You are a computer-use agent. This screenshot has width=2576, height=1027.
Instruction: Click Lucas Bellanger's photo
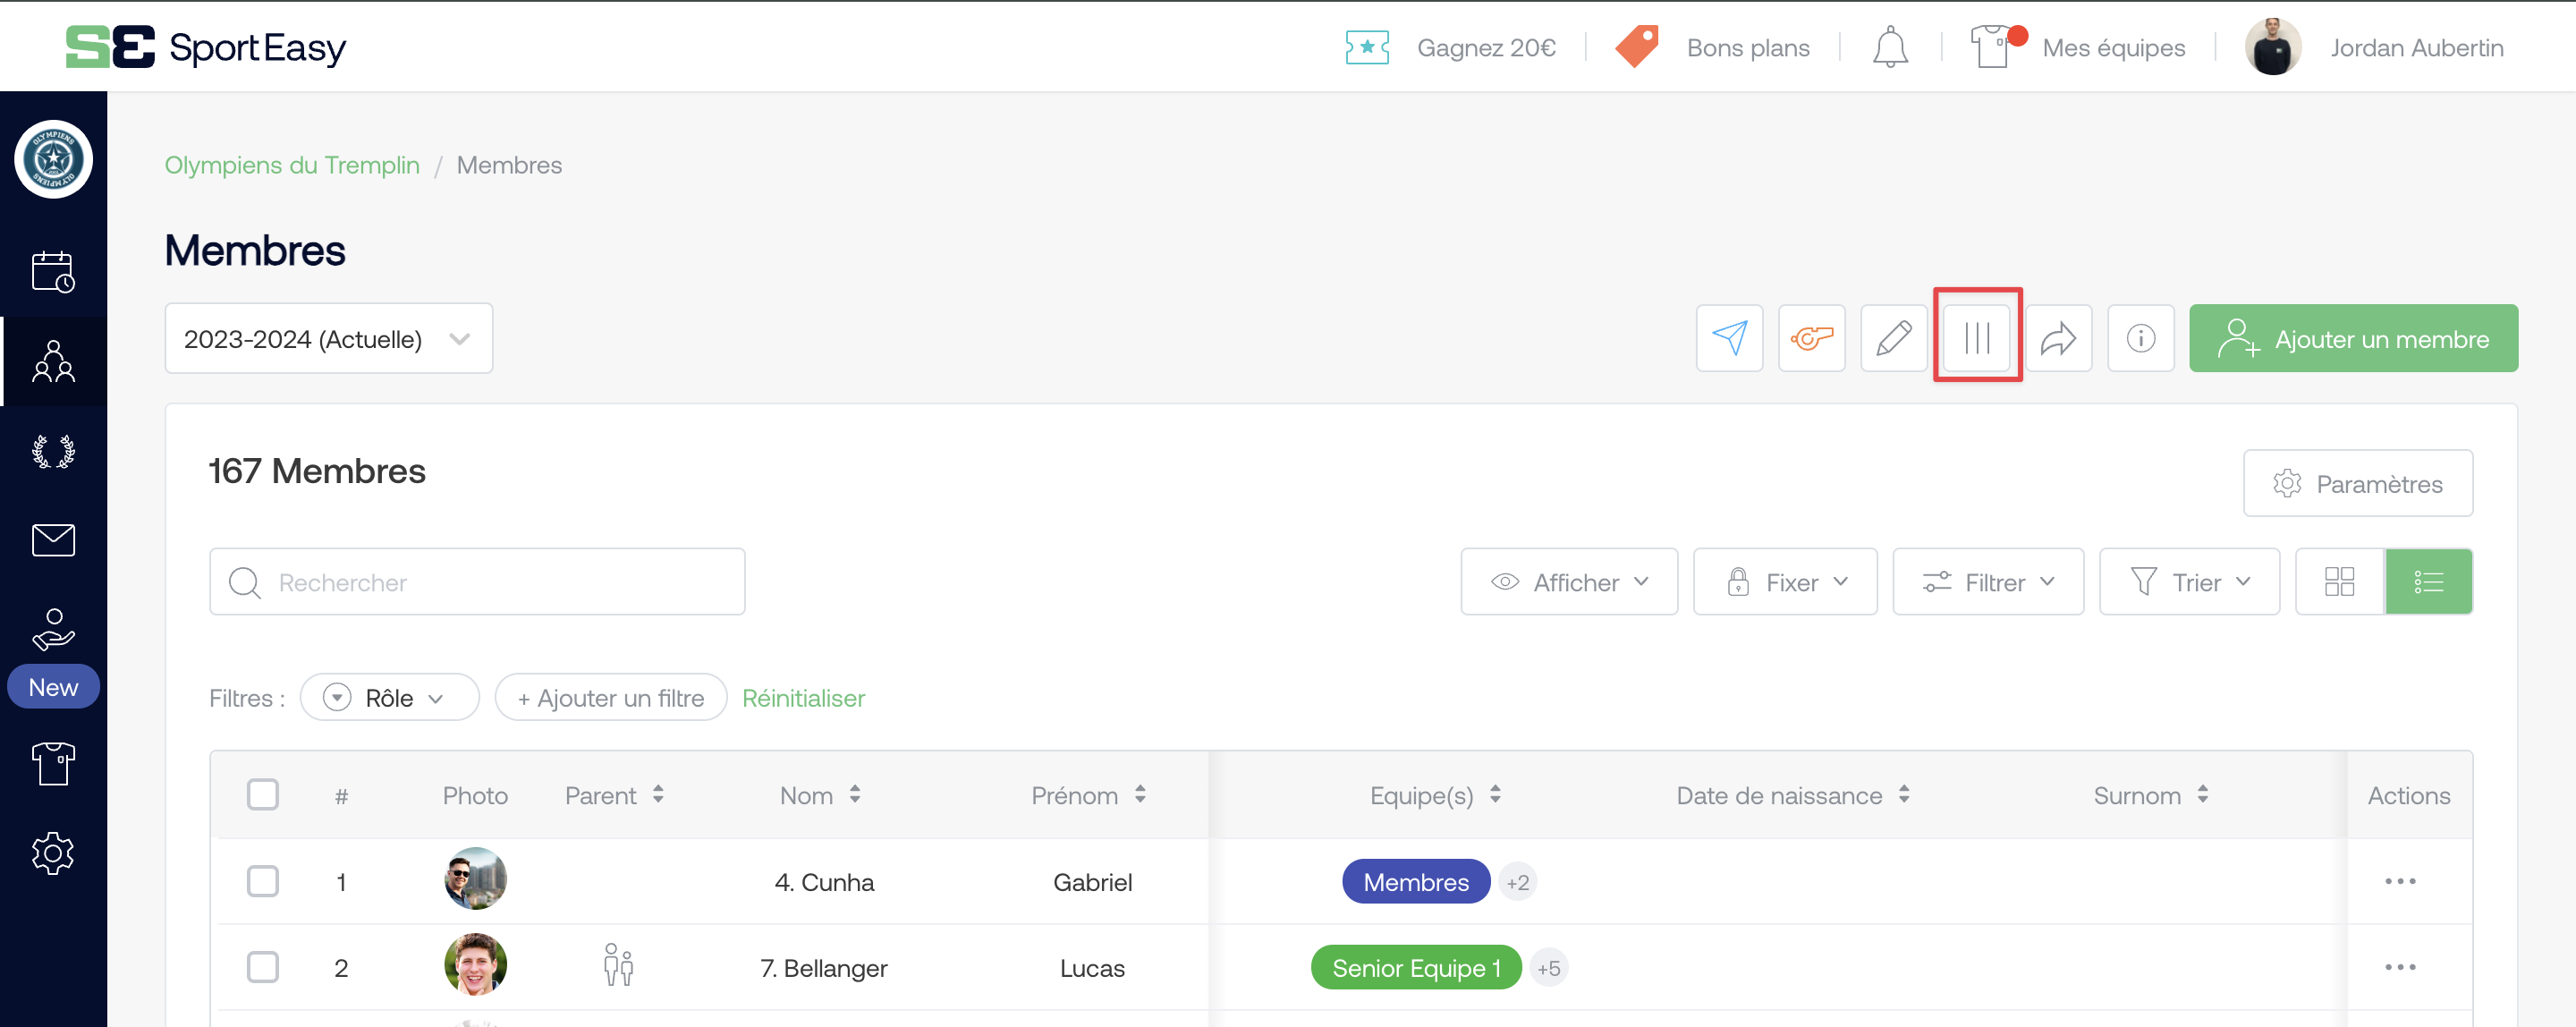(x=475, y=964)
